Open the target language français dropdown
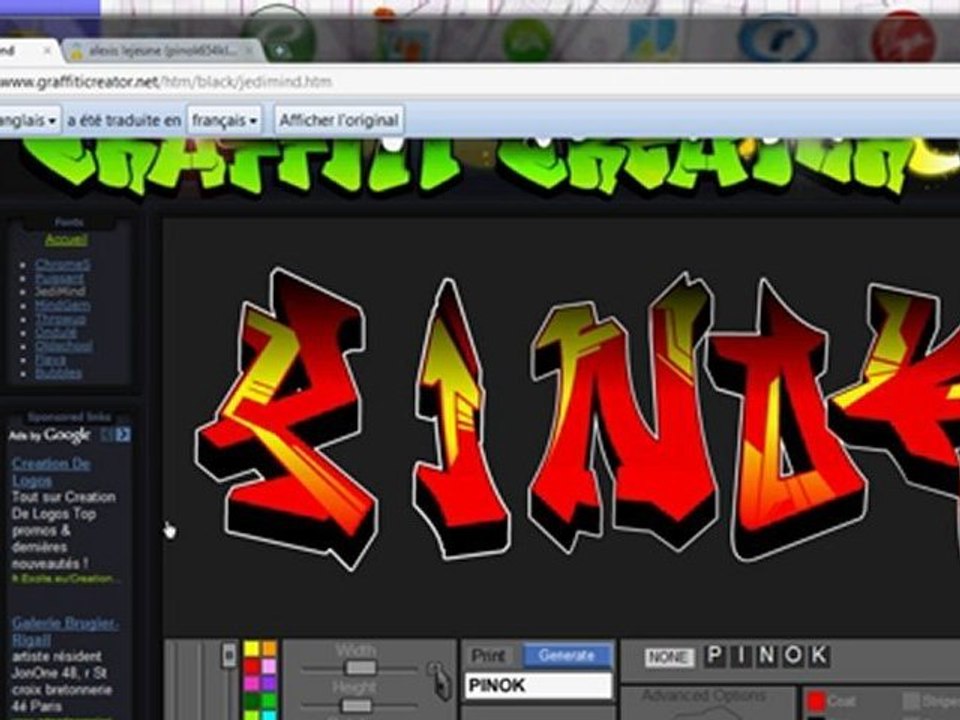The width and height of the screenshot is (960, 720). 224,120
